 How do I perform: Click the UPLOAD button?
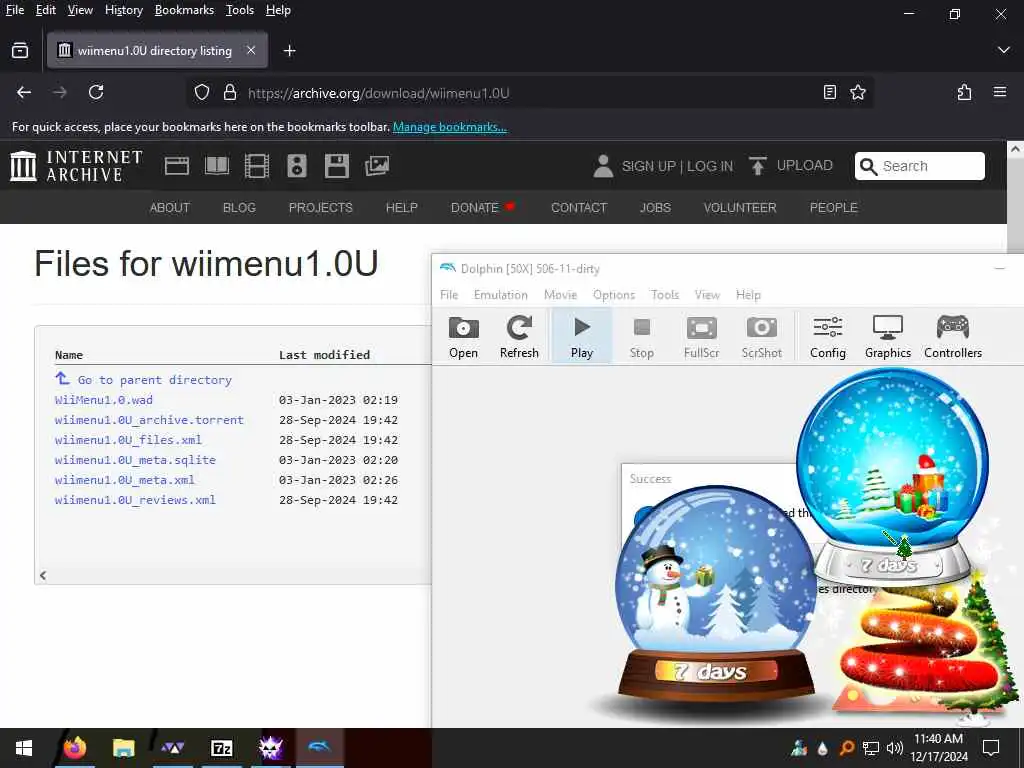click(791, 166)
